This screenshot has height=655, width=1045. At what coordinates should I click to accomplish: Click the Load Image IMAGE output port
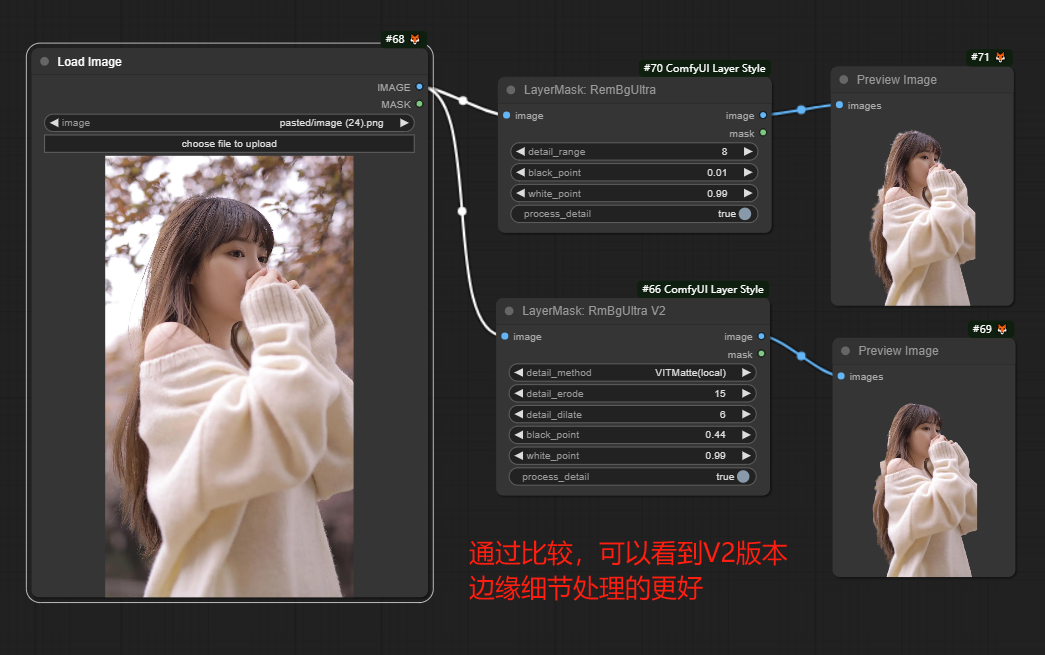coord(419,88)
